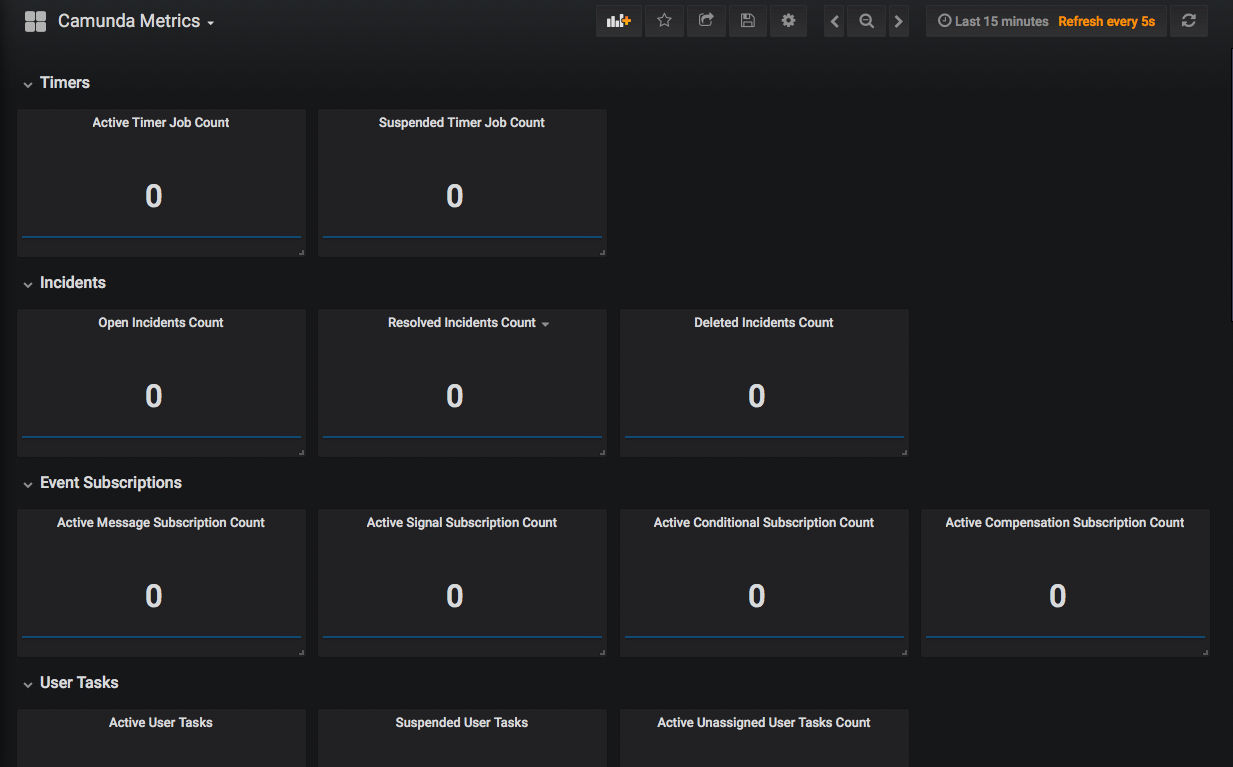This screenshot has height=767, width=1233.
Task: Refresh the dashboard now
Action: click(x=1188, y=21)
